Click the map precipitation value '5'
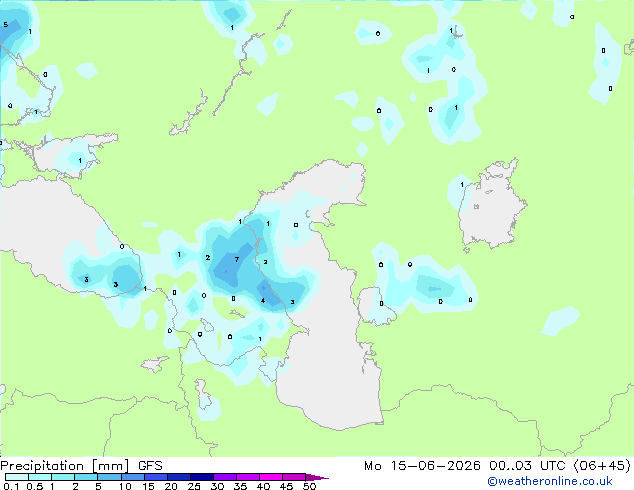Viewport: 634px width, 490px height. coord(6,25)
